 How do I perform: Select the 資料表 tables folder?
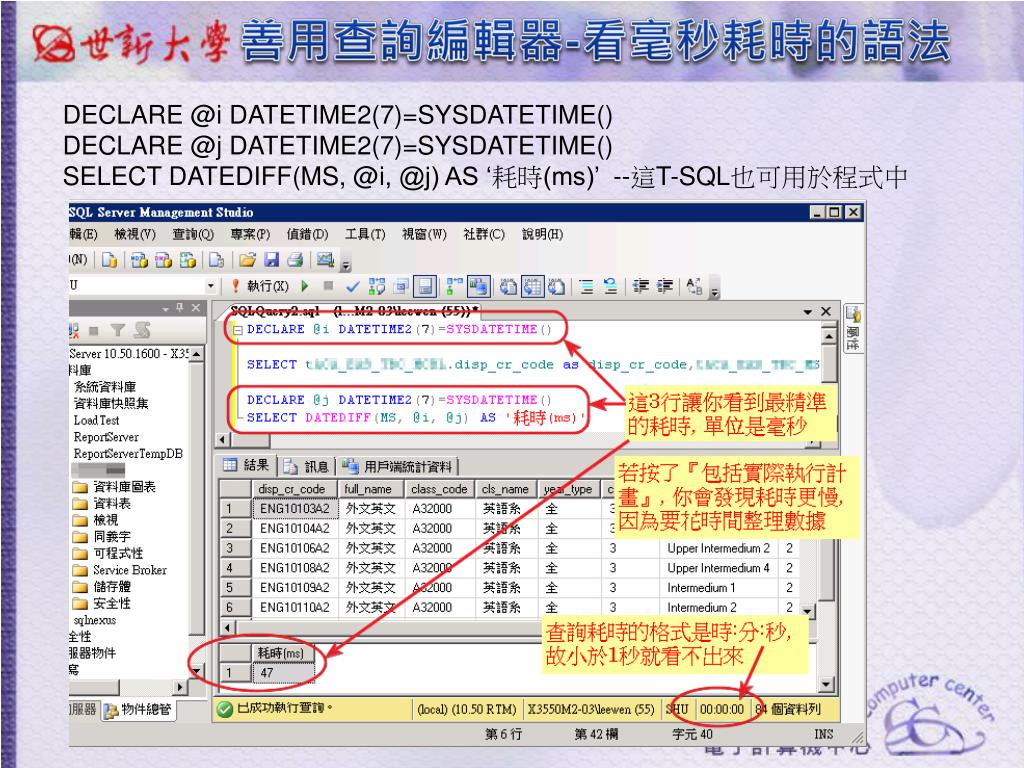pos(102,504)
